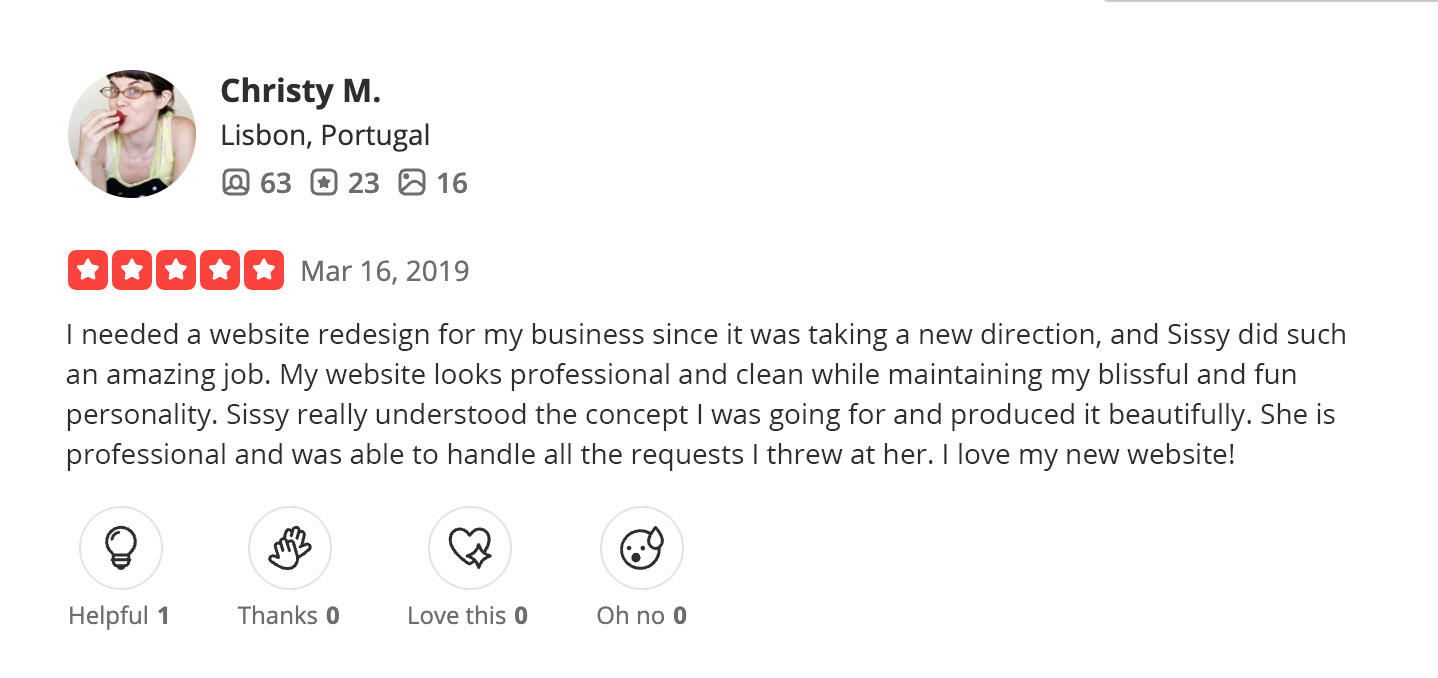
Task: Open Christy M.'s profile photo
Action: (132, 134)
